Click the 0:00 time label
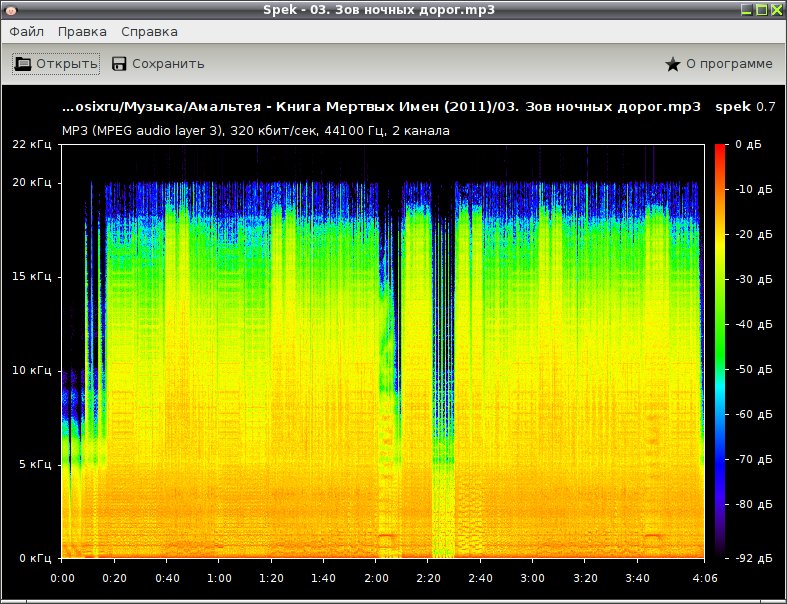Image resolution: width=787 pixels, height=604 pixels. pyautogui.click(x=62, y=578)
